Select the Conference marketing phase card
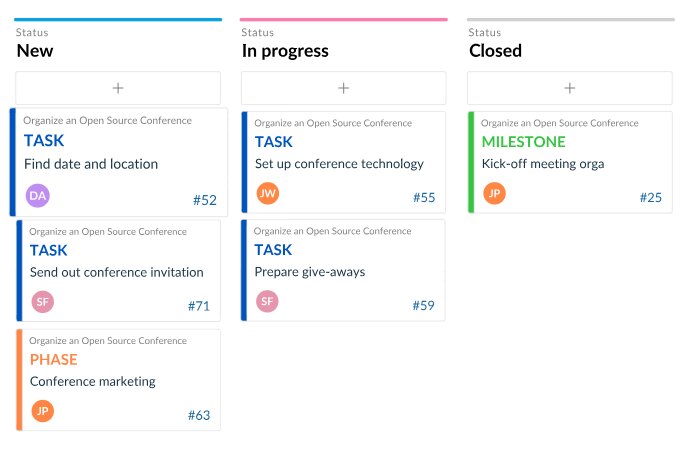 [118, 380]
